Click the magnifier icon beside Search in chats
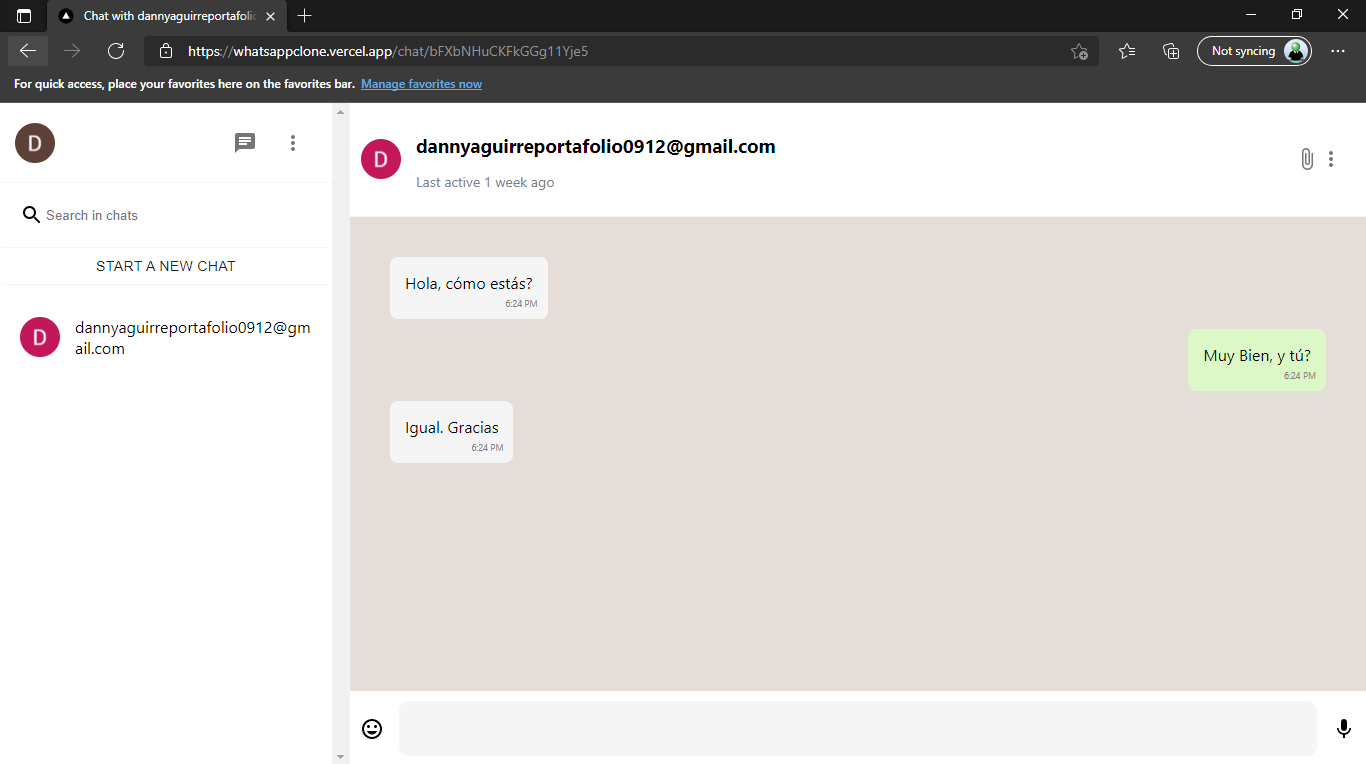Screen dimensions: 1366x764 32,215
